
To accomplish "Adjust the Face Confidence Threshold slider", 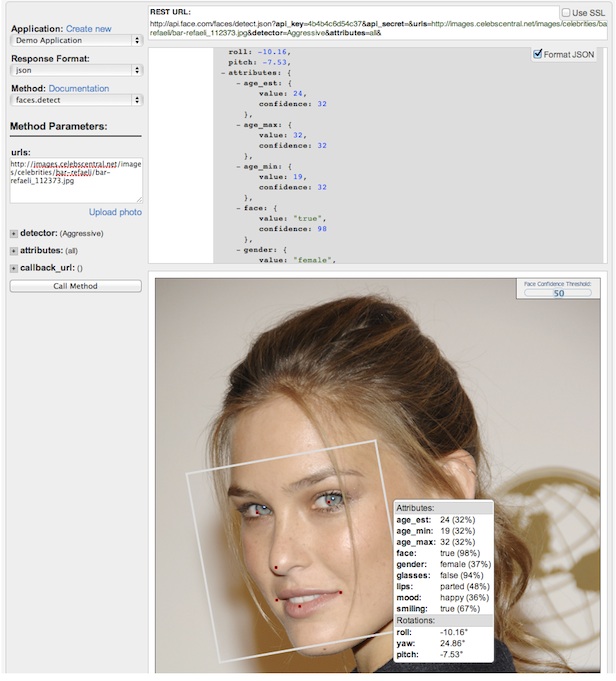I will [559, 293].
